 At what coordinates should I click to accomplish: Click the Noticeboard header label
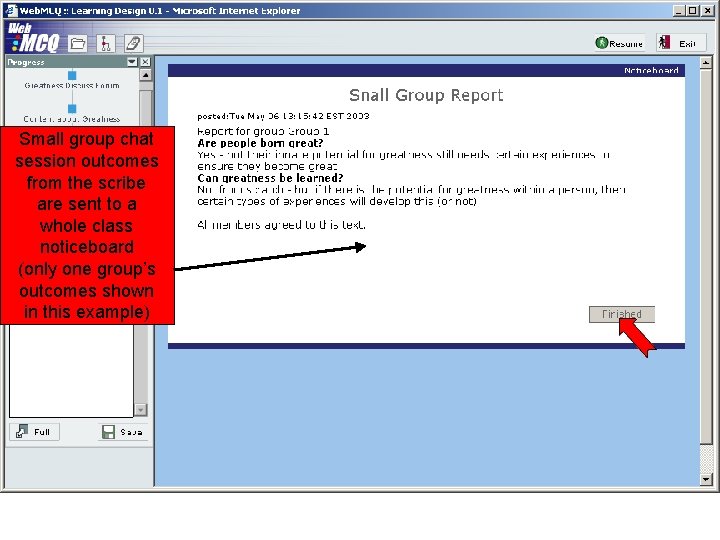click(x=651, y=70)
